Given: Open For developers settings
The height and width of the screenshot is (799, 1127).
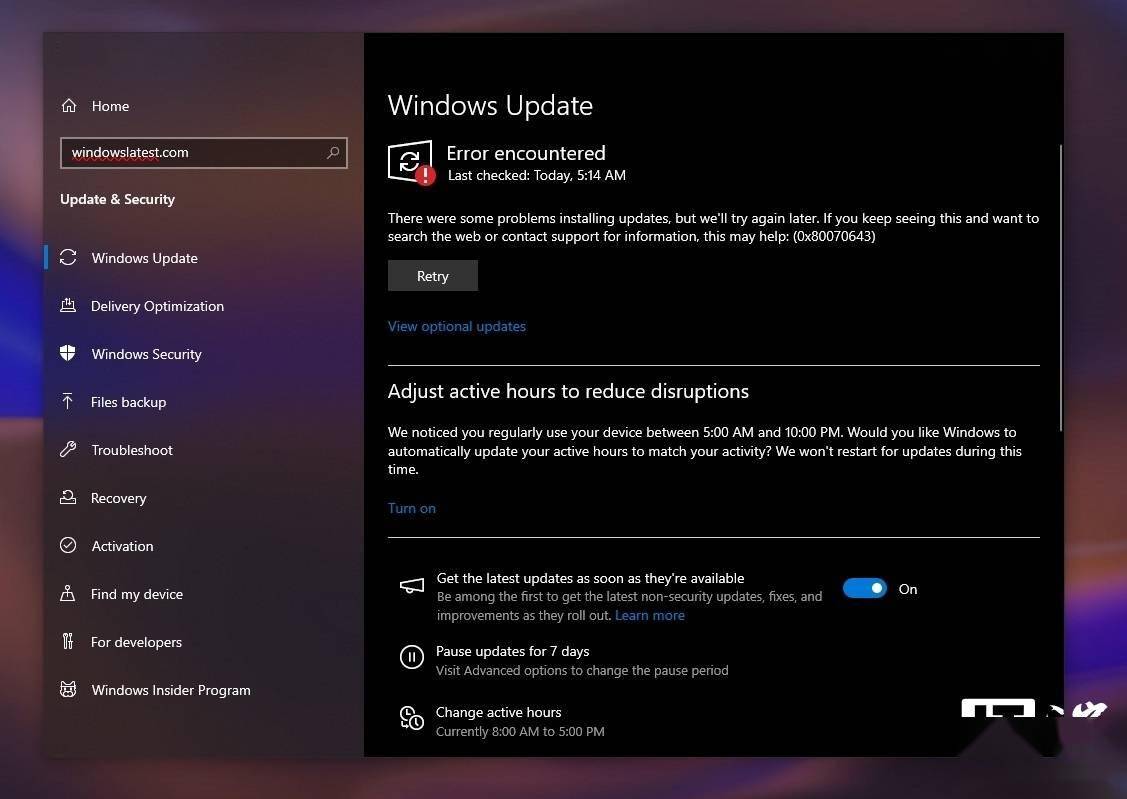Looking at the screenshot, I should pos(136,642).
